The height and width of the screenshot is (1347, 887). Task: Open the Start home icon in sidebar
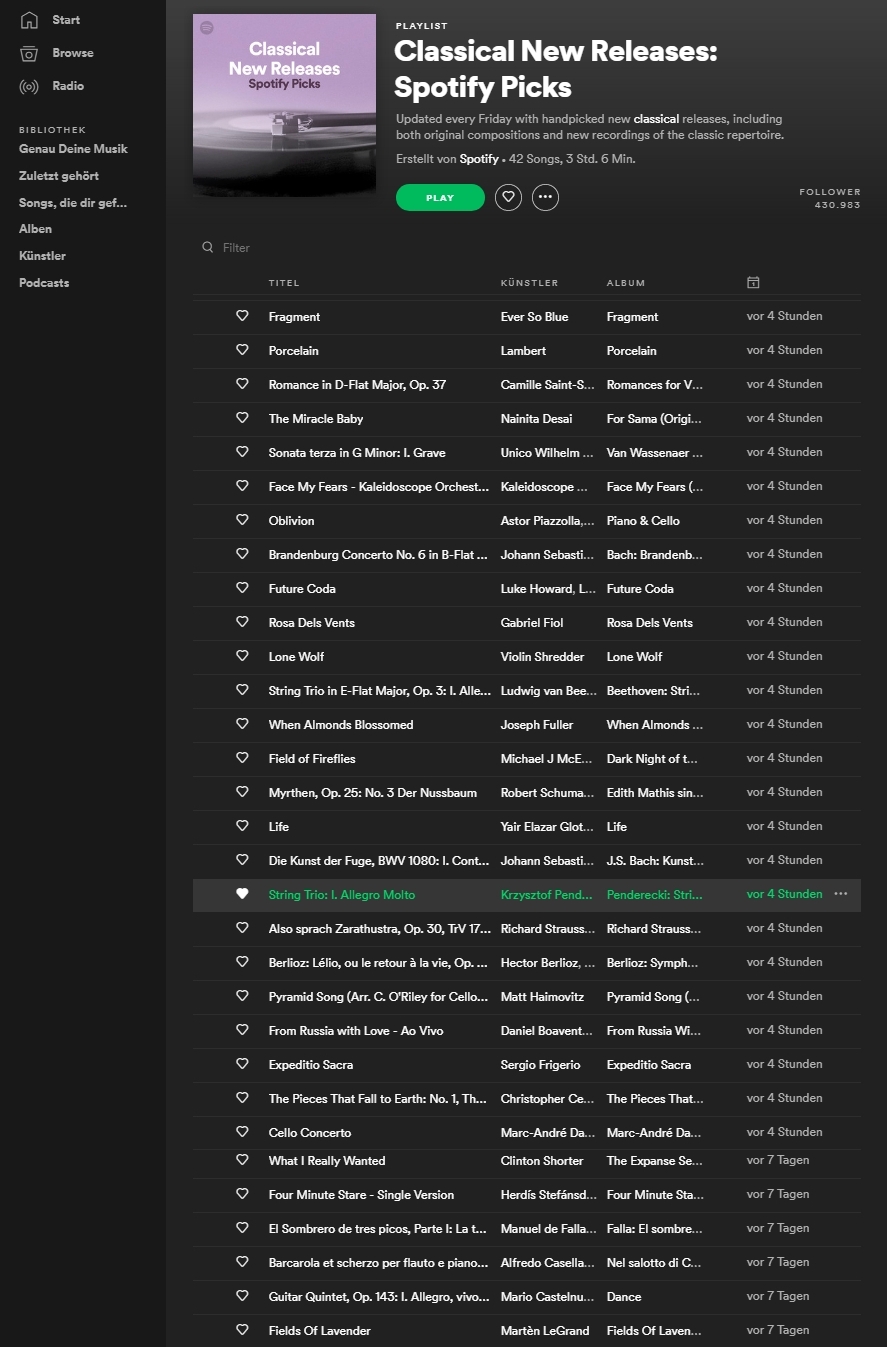pos(29,20)
